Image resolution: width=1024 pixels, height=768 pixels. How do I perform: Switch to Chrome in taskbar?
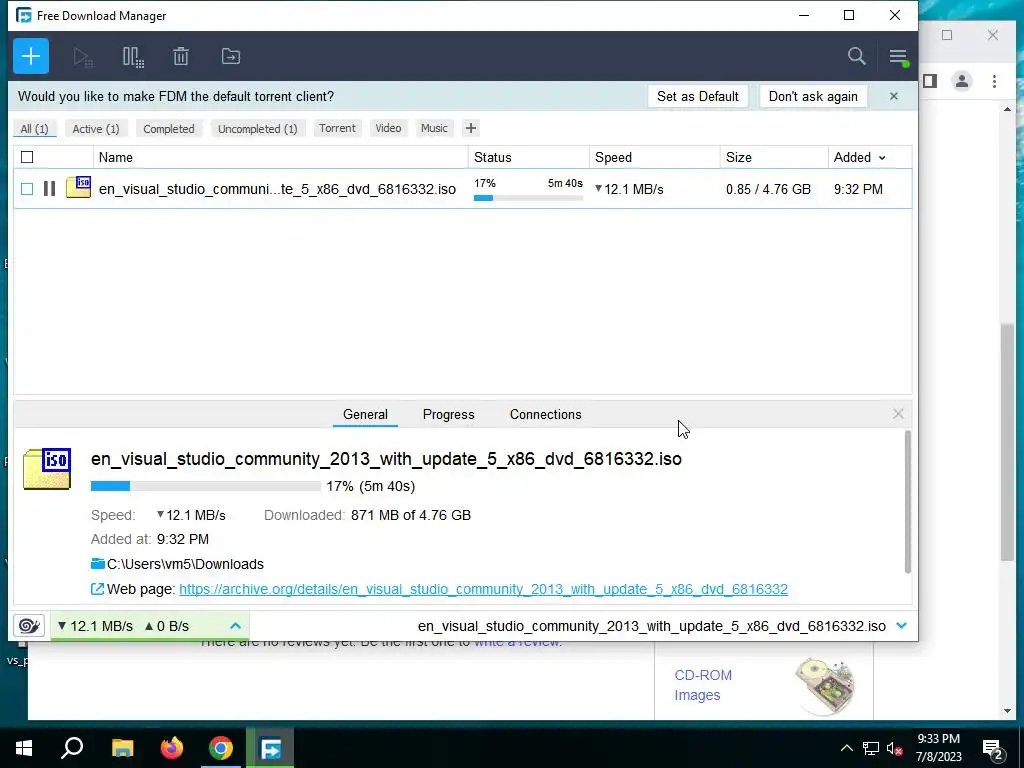point(221,748)
